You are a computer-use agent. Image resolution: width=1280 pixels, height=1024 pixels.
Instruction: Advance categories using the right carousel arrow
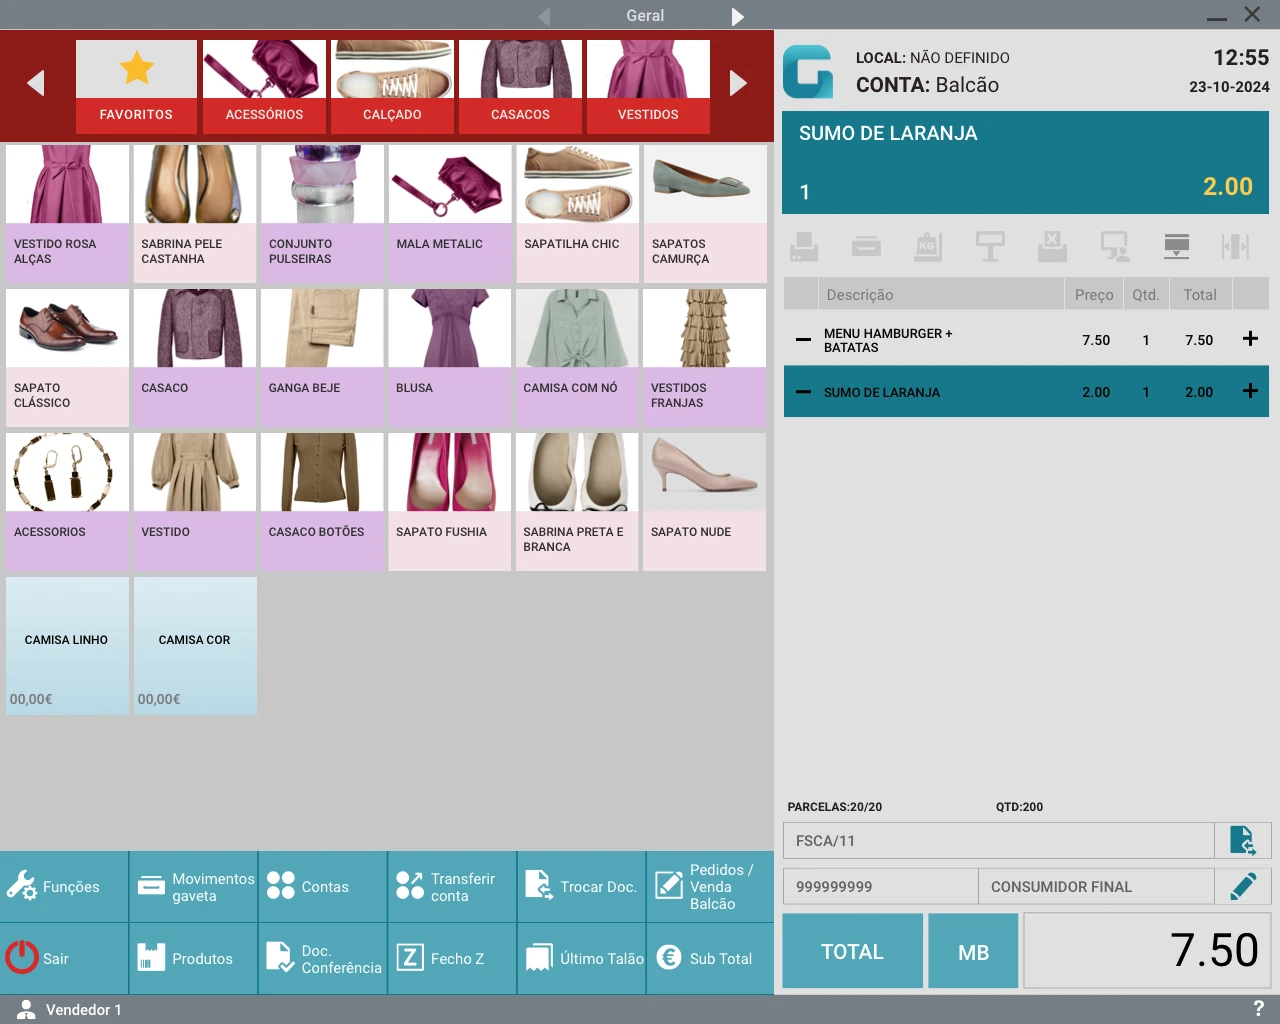(739, 84)
